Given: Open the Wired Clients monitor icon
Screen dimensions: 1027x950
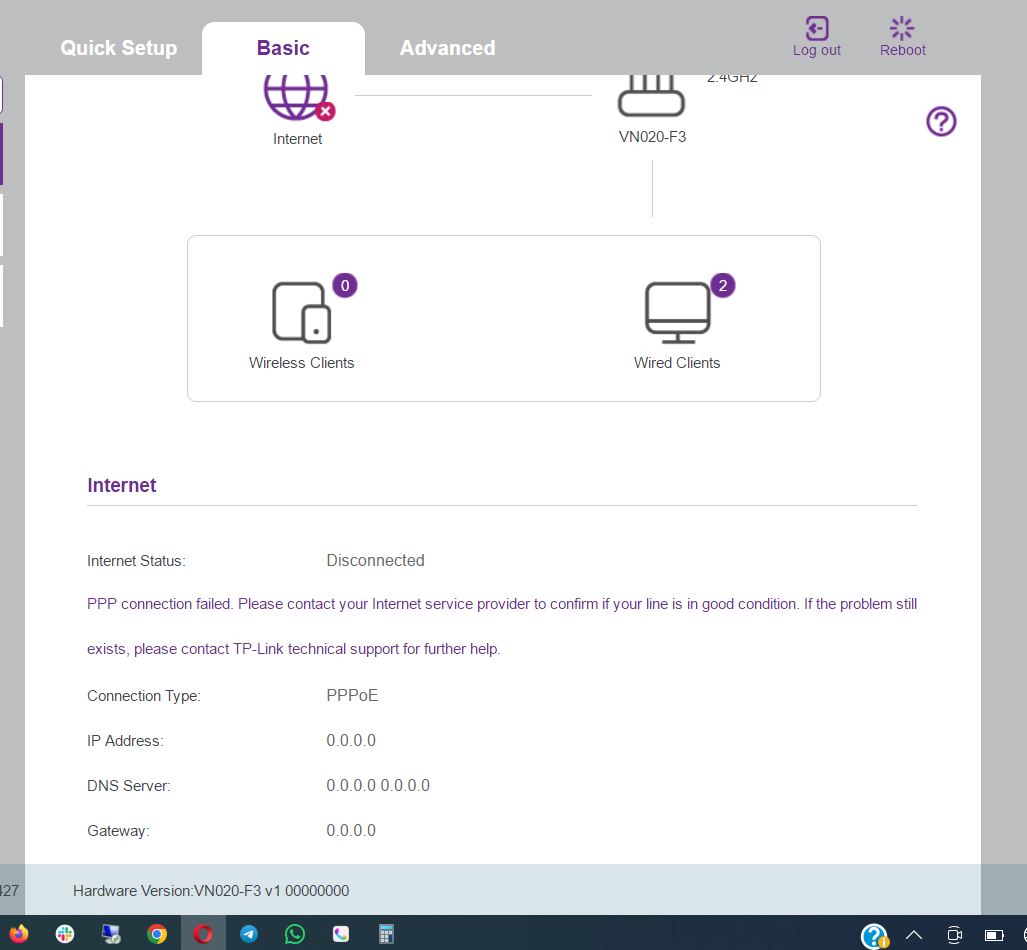Looking at the screenshot, I should [678, 313].
